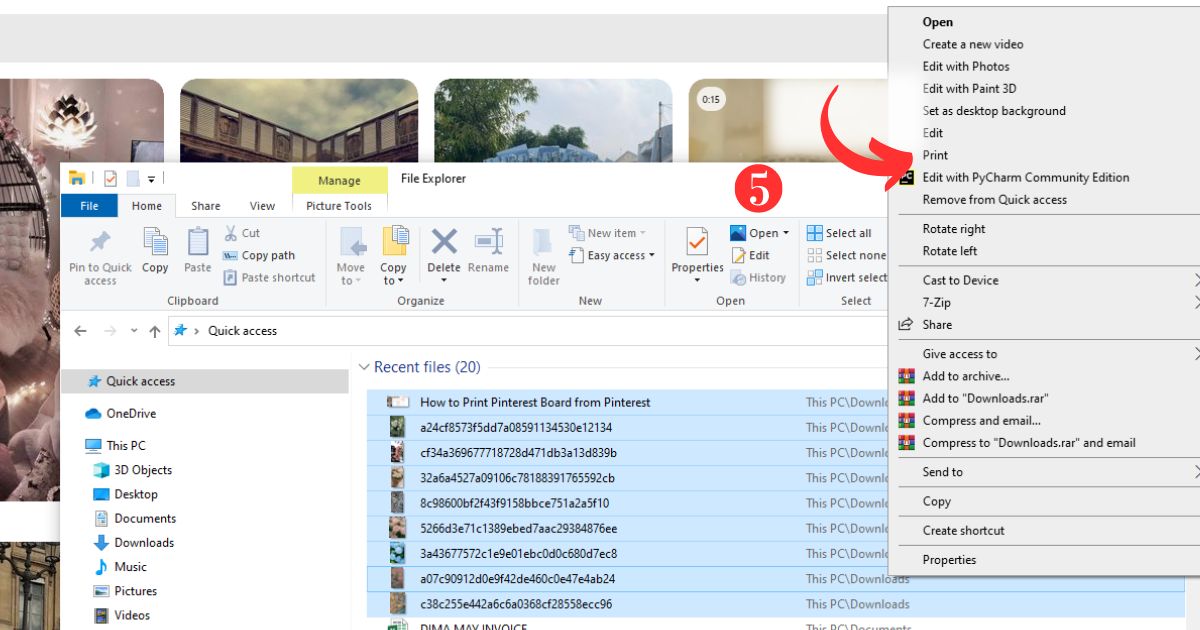Click the red Delete X icon
Image resolution: width=1200 pixels, height=630 pixels.
pyautogui.click(x=444, y=241)
